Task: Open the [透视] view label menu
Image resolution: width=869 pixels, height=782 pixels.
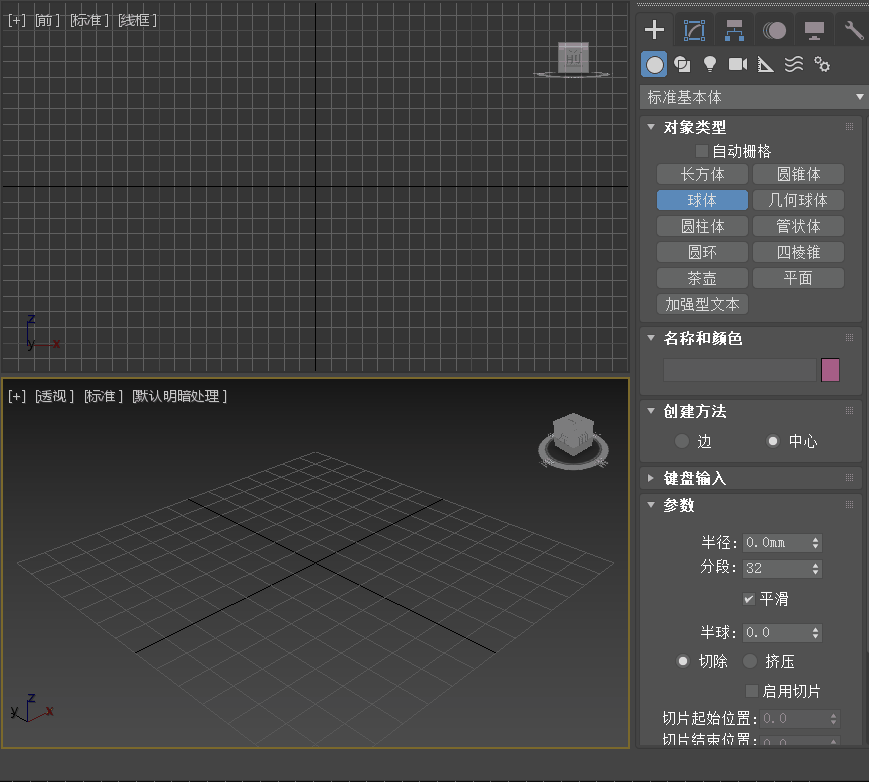Action: coord(54,396)
